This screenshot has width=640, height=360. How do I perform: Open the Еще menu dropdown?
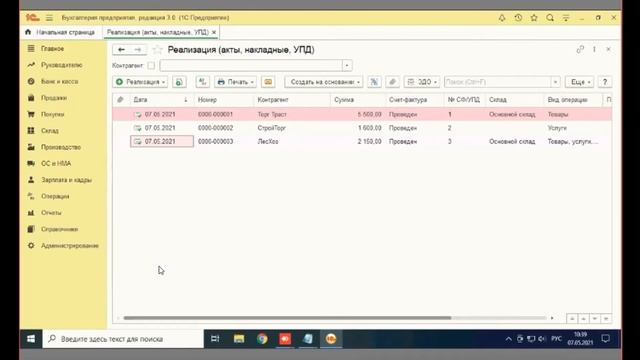(x=580, y=82)
